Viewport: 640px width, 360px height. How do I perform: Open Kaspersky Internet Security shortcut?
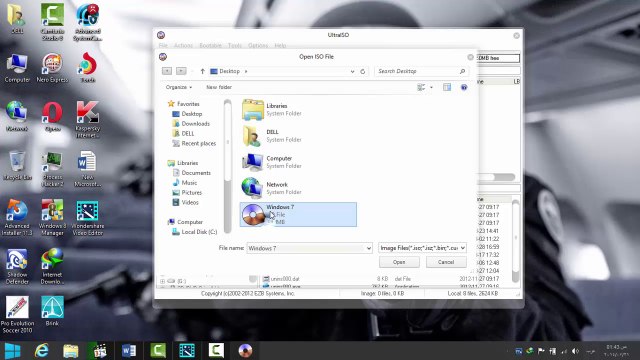[87, 120]
